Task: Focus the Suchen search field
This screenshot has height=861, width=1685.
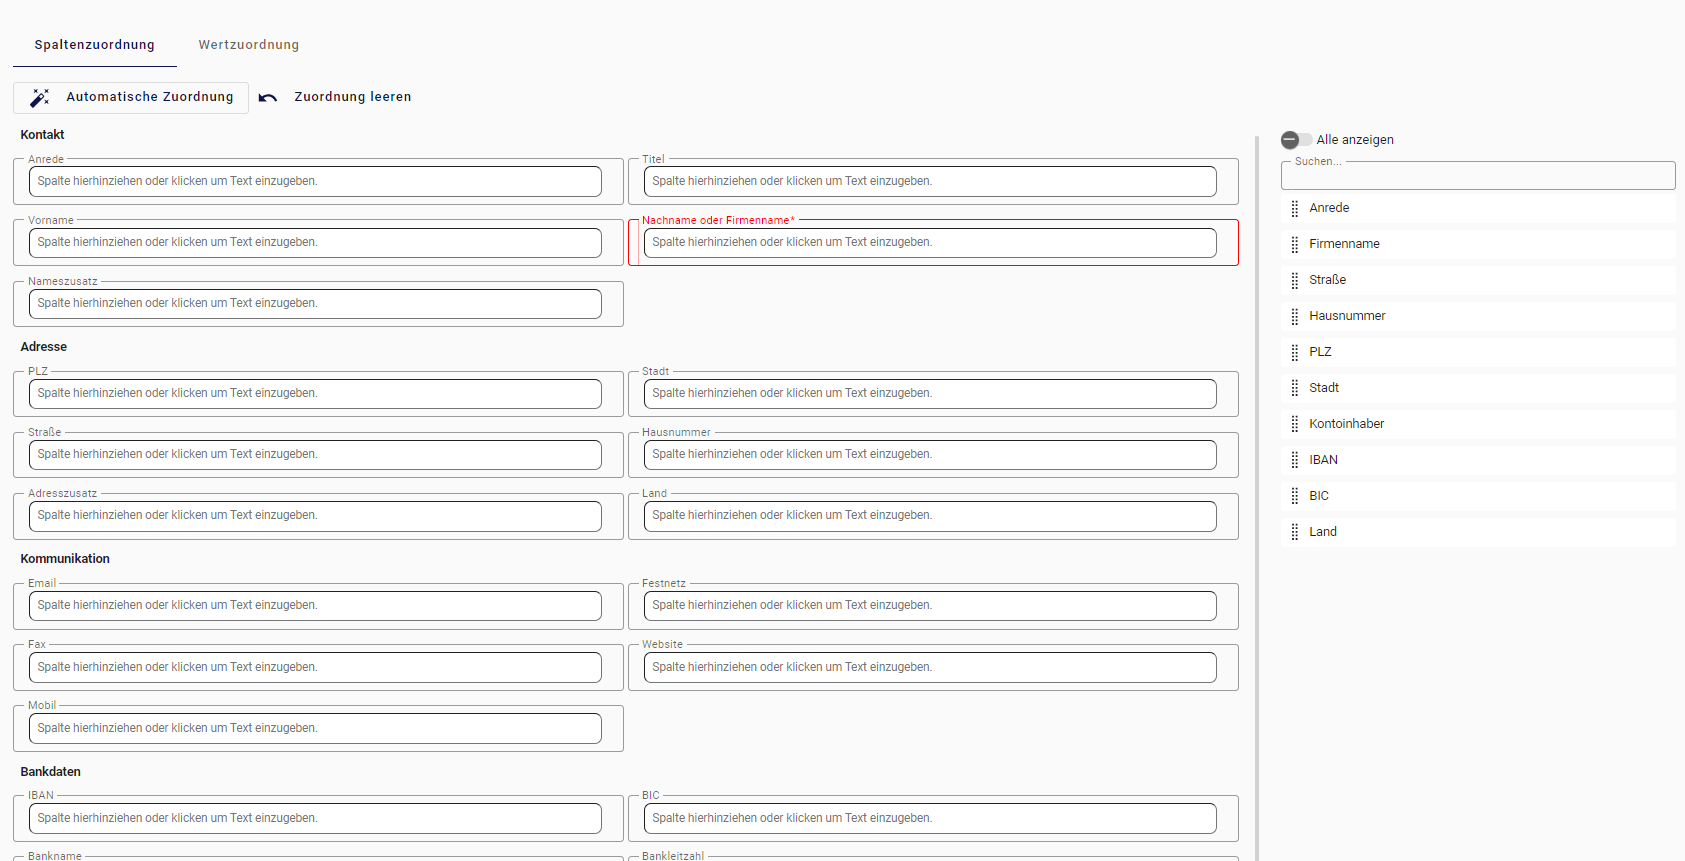Action: [1478, 176]
